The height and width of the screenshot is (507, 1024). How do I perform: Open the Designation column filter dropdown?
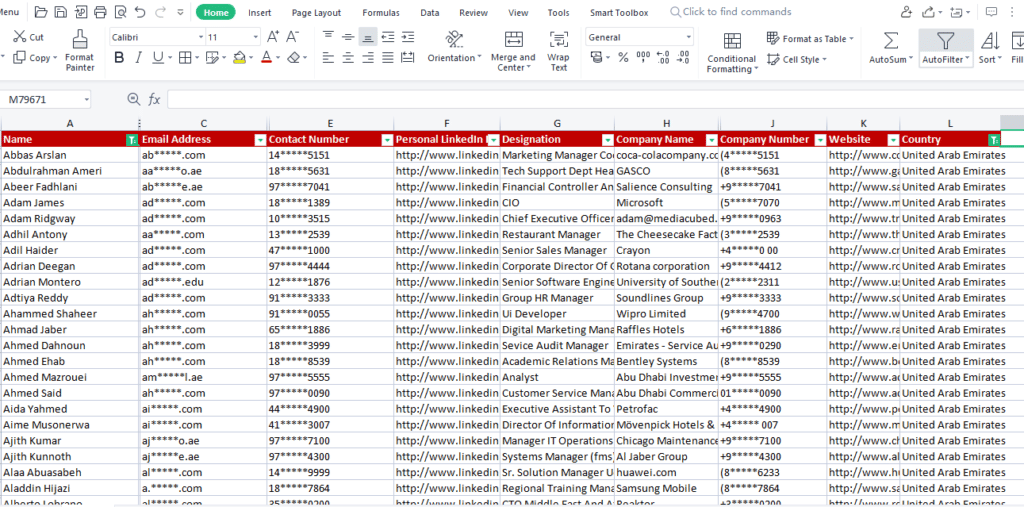607,139
